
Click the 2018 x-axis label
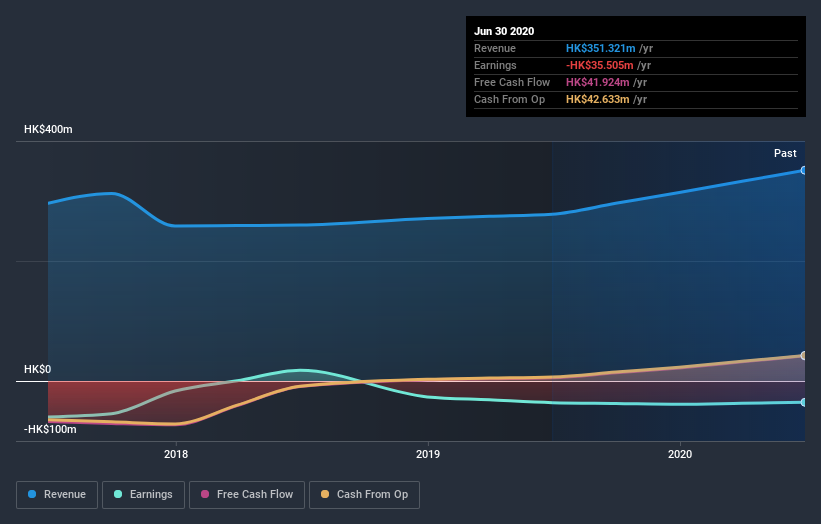(x=176, y=454)
